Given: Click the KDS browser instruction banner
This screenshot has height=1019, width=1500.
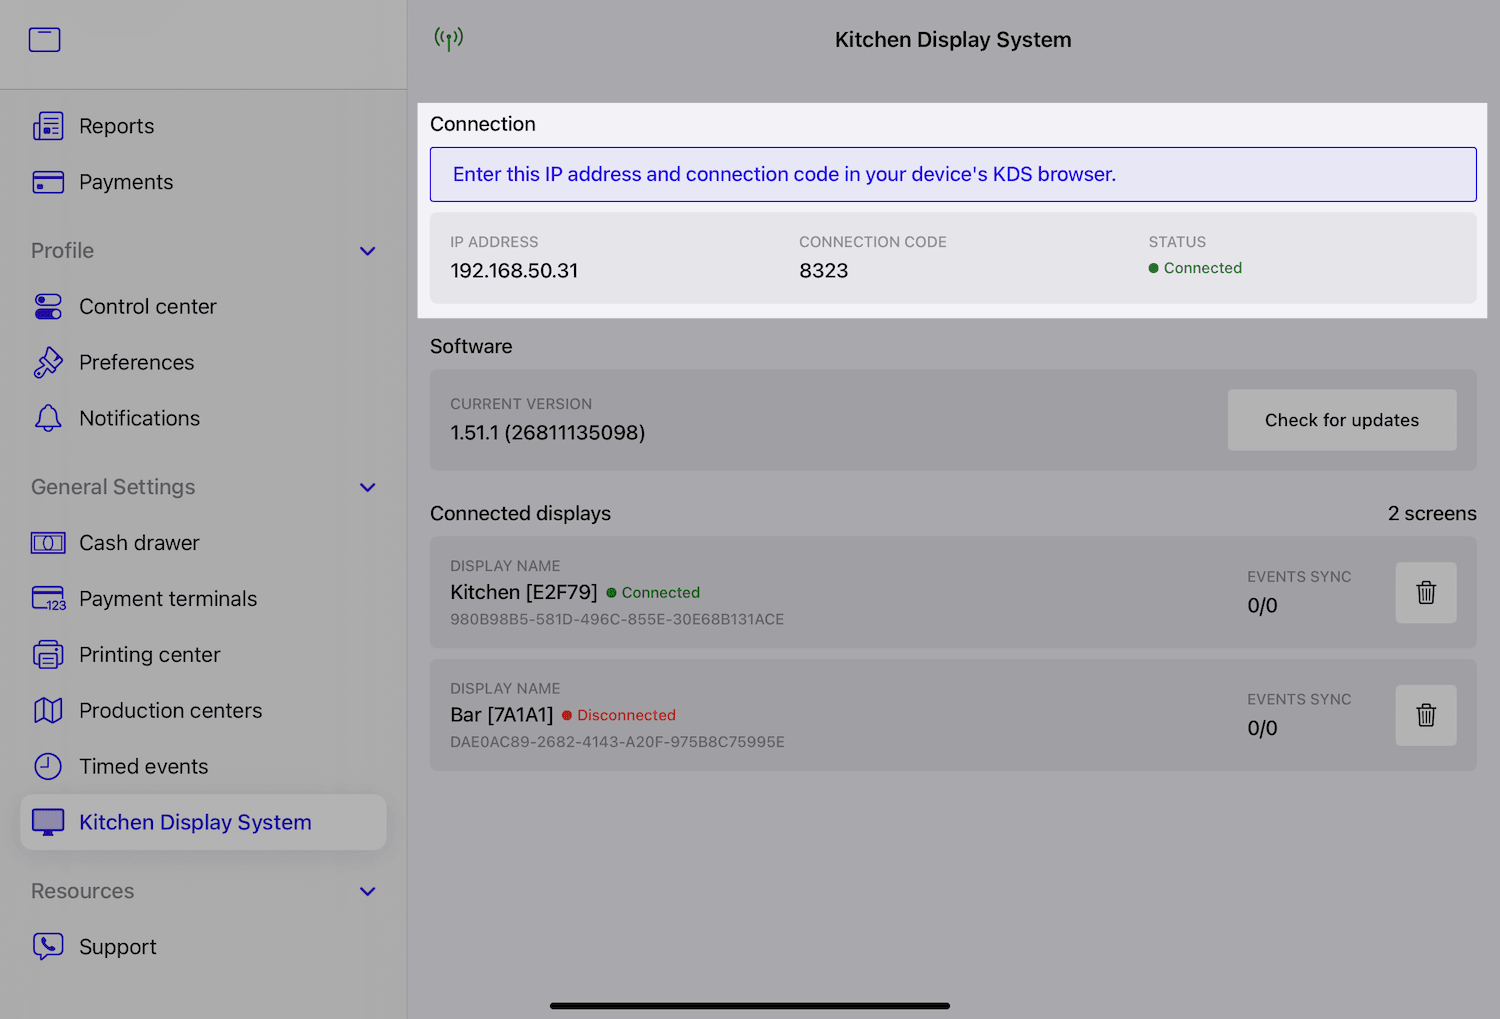Looking at the screenshot, I should pos(953,175).
